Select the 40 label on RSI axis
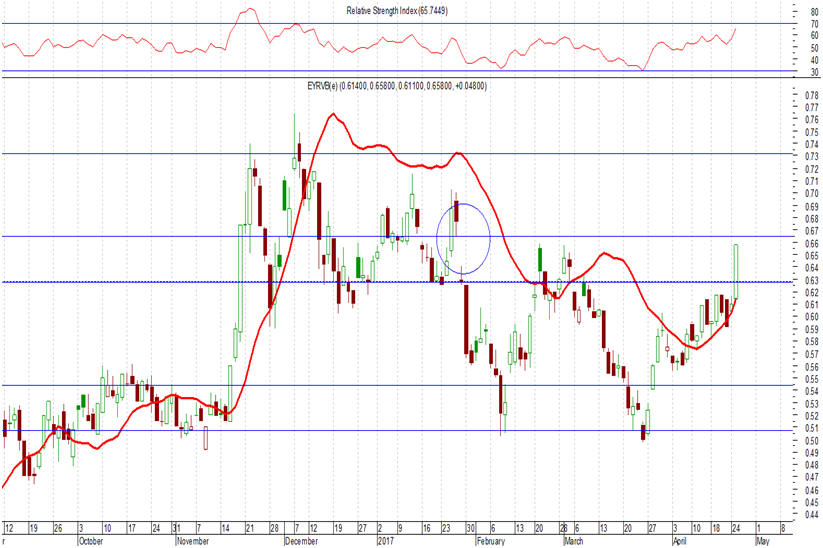The height and width of the screenshot is (548, 823). (x=814, y=60)
